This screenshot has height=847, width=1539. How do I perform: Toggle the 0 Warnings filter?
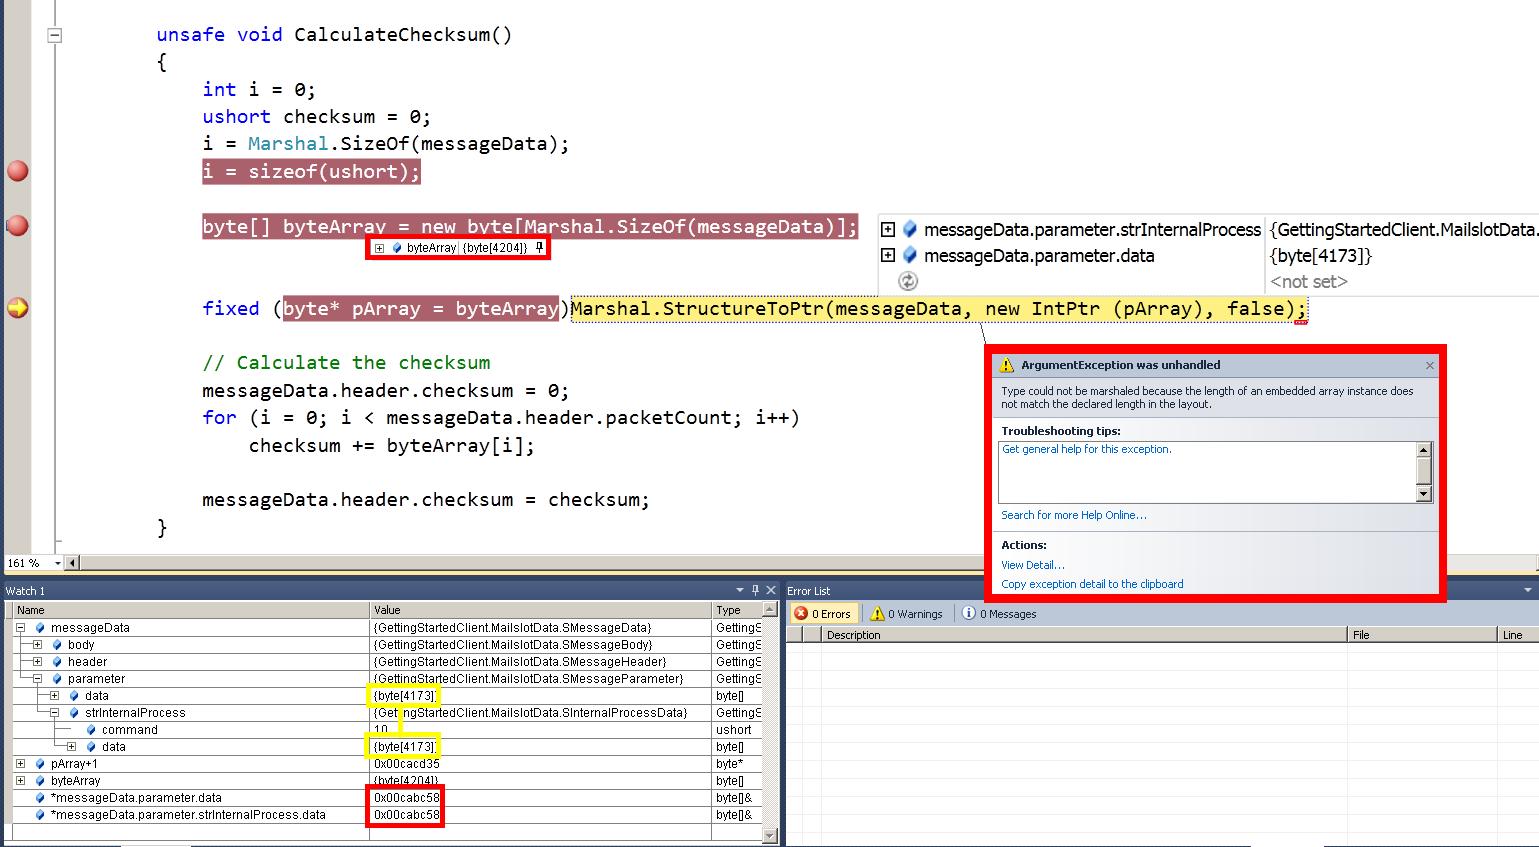tap(906, 614)
